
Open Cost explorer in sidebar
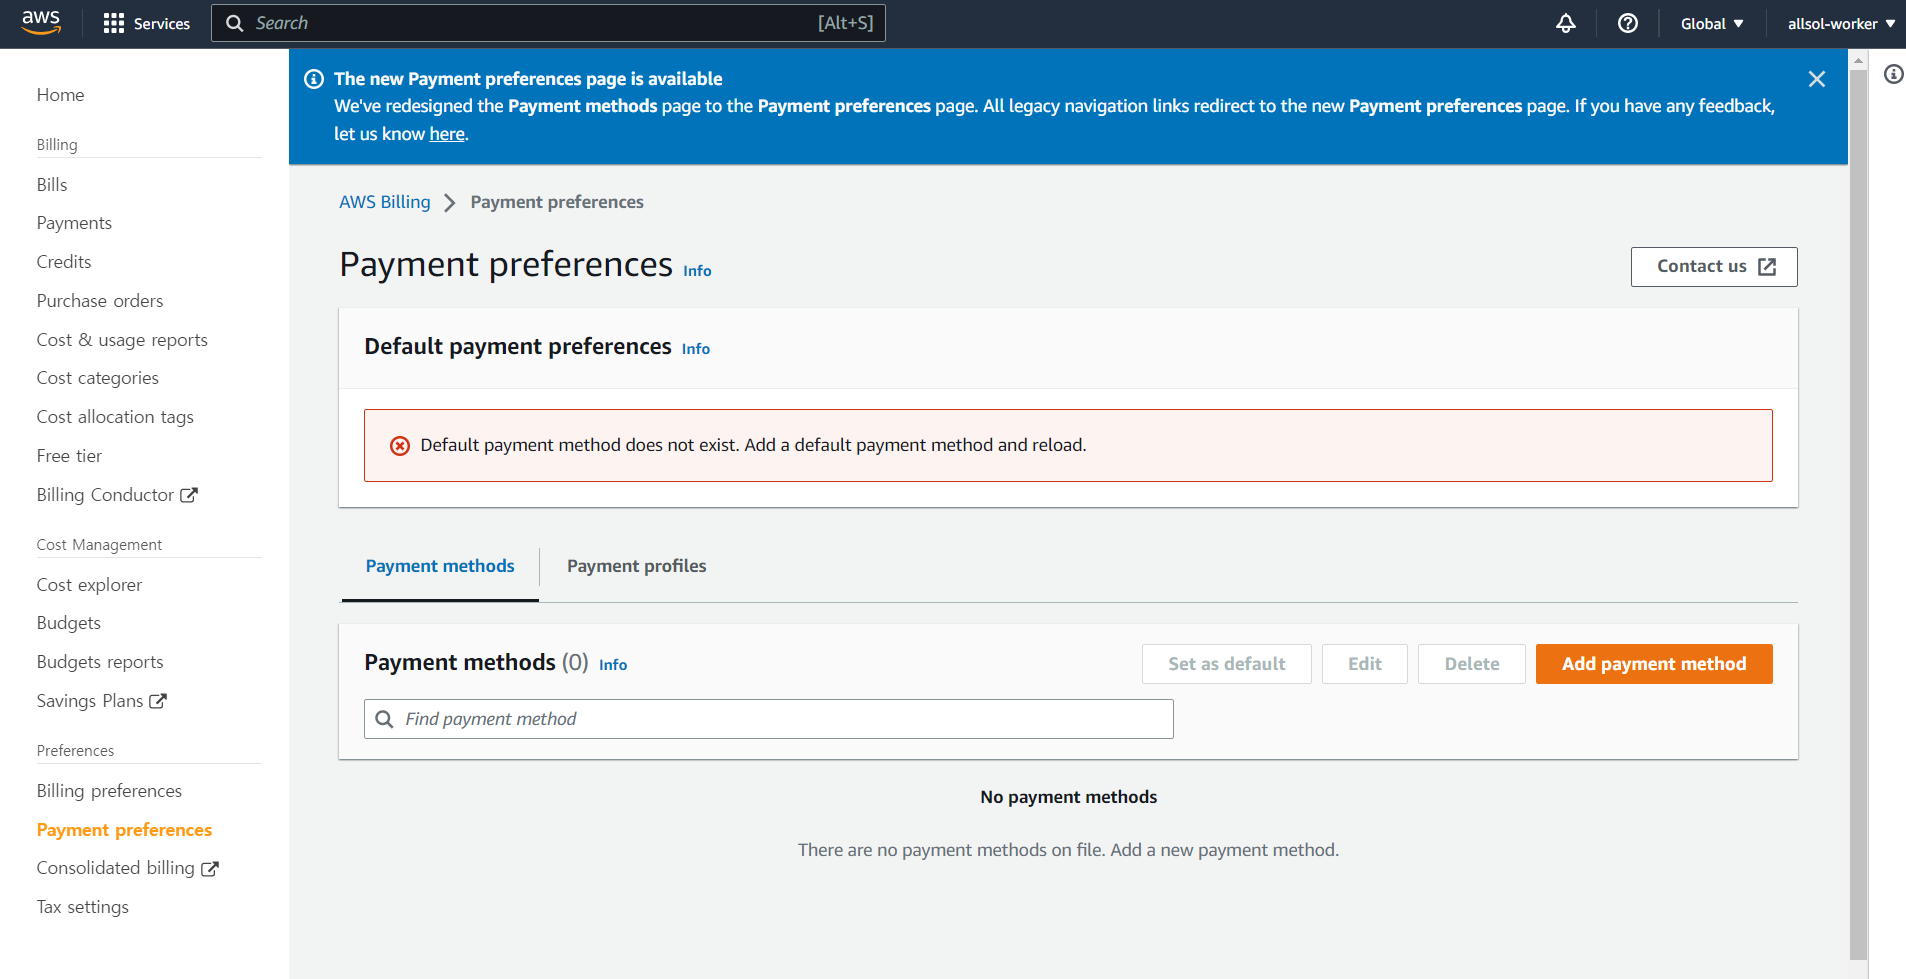(89, 585)
